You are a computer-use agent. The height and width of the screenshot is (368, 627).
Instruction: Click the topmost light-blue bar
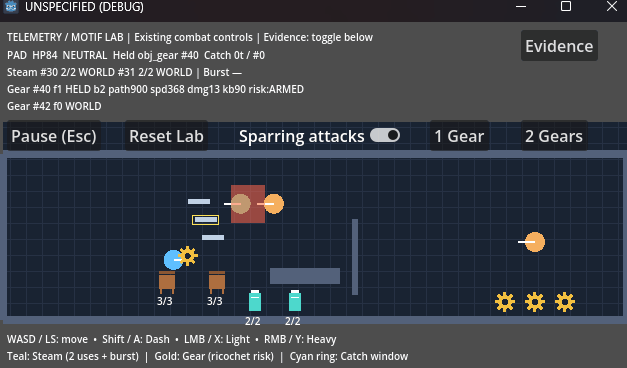[199, 202]
